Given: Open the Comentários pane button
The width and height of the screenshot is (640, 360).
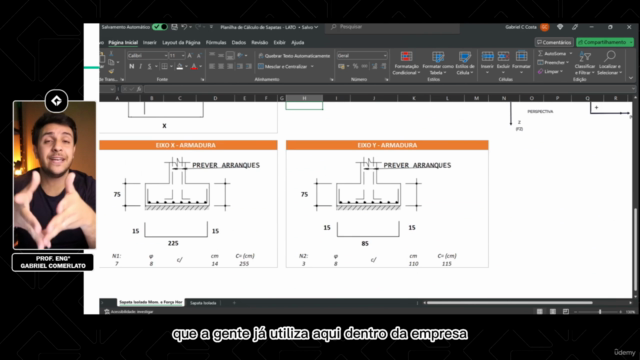Looking at the screenshot, I should coord(554,42).
